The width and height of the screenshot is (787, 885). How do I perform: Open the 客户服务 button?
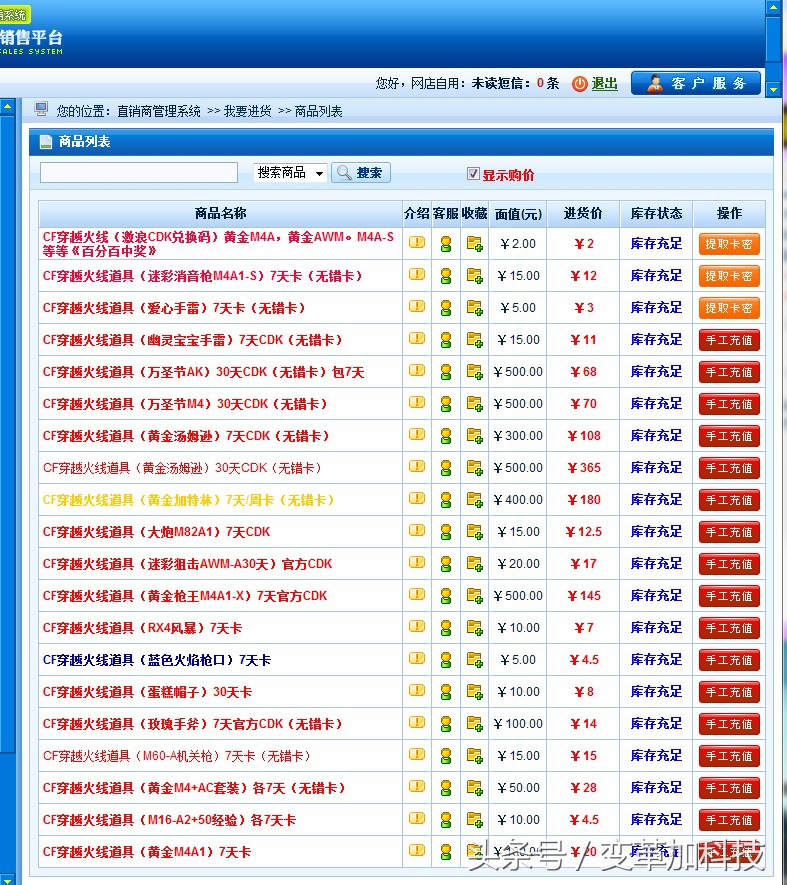696,83
